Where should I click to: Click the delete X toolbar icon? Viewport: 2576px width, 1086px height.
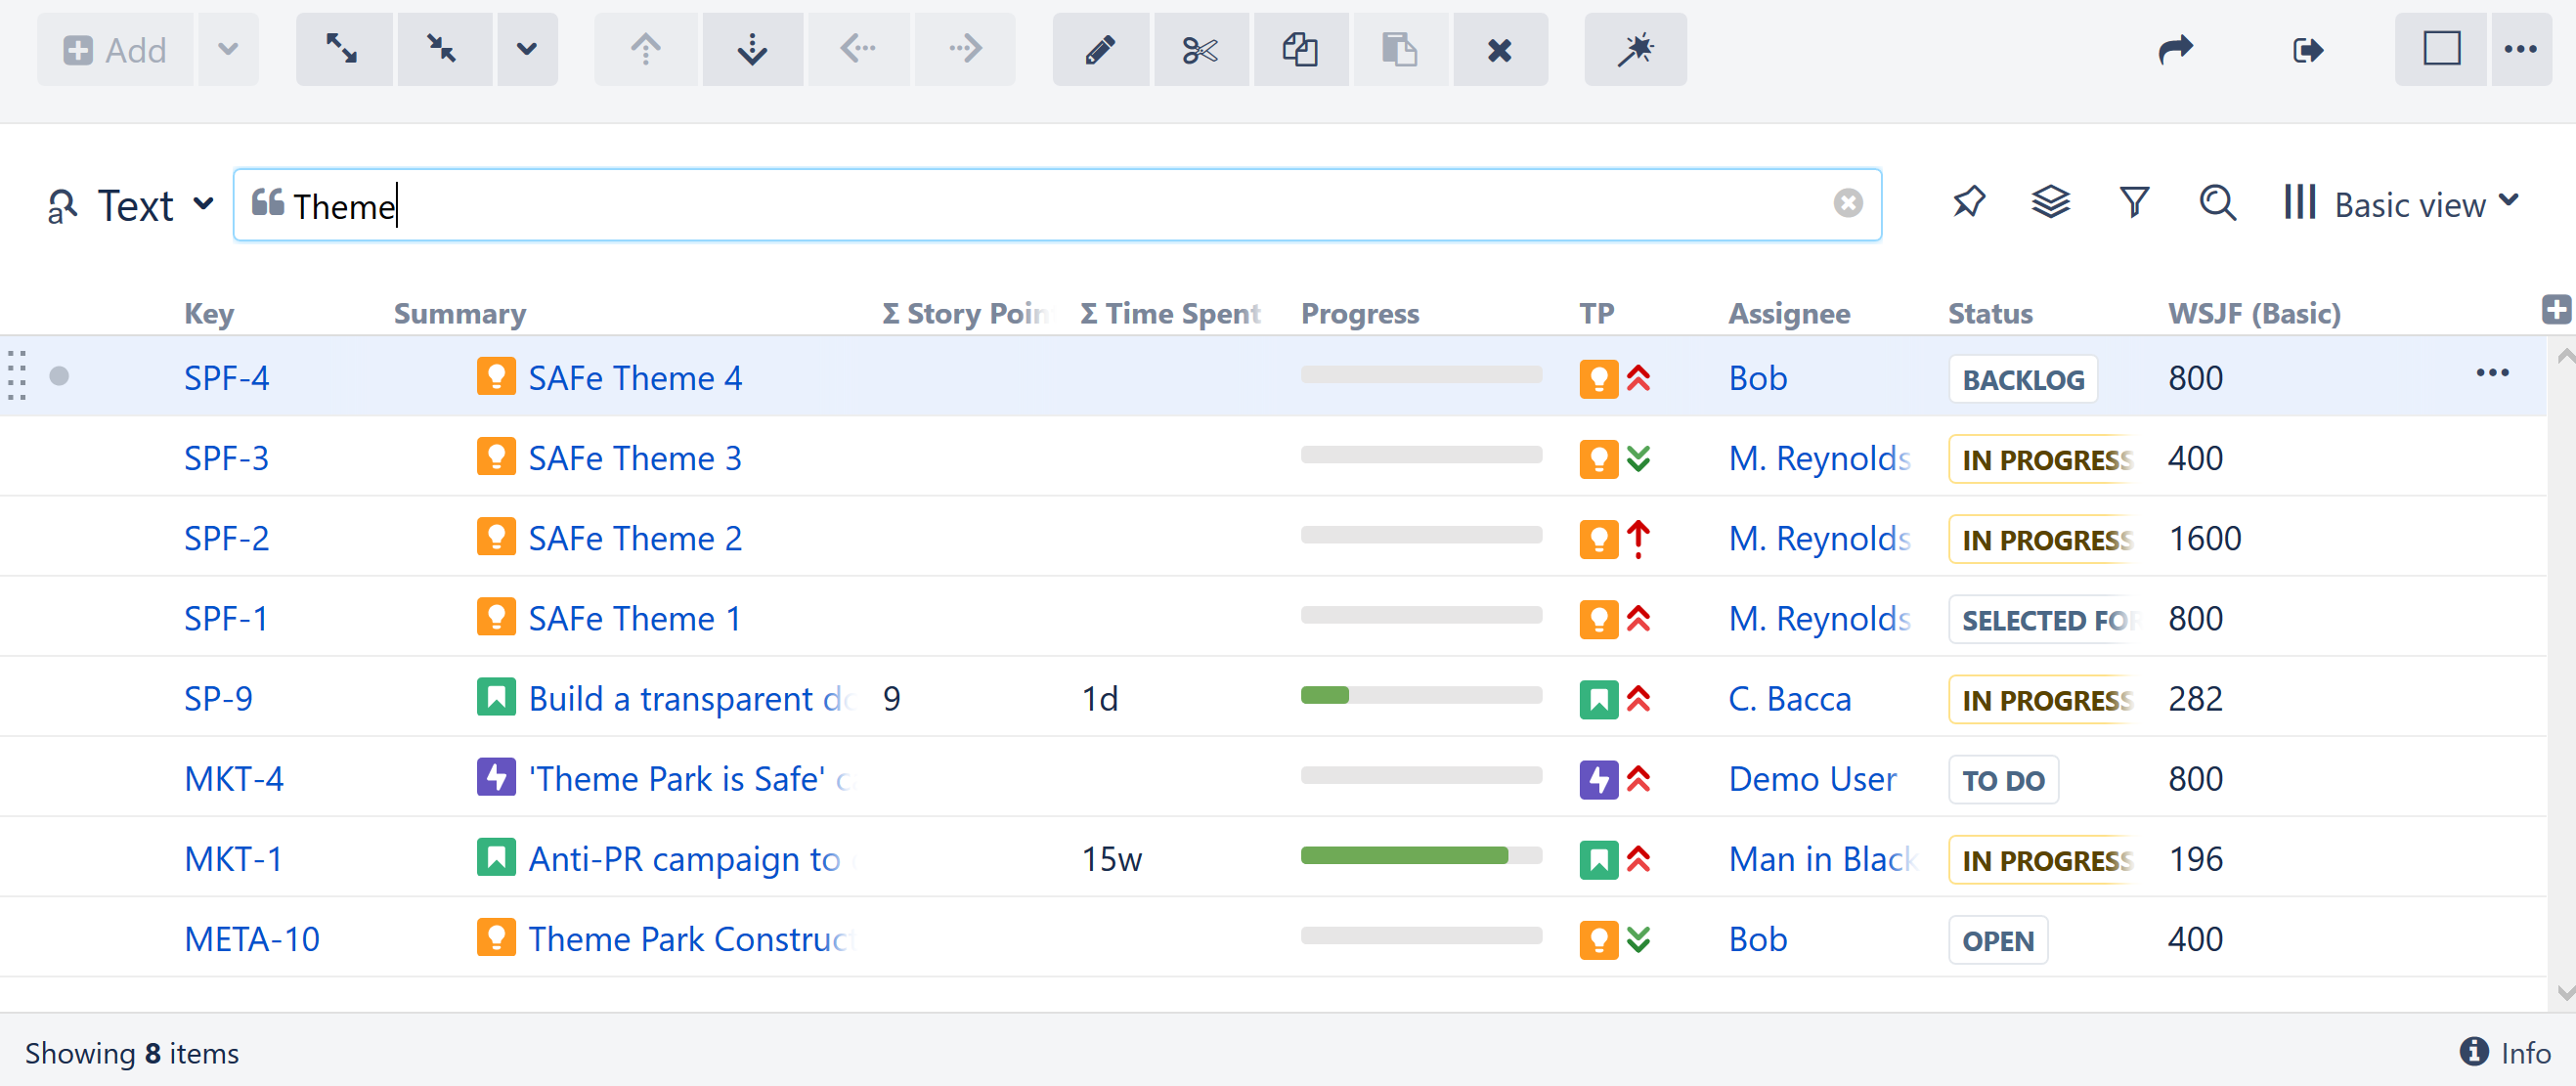tap(1499, 49)
